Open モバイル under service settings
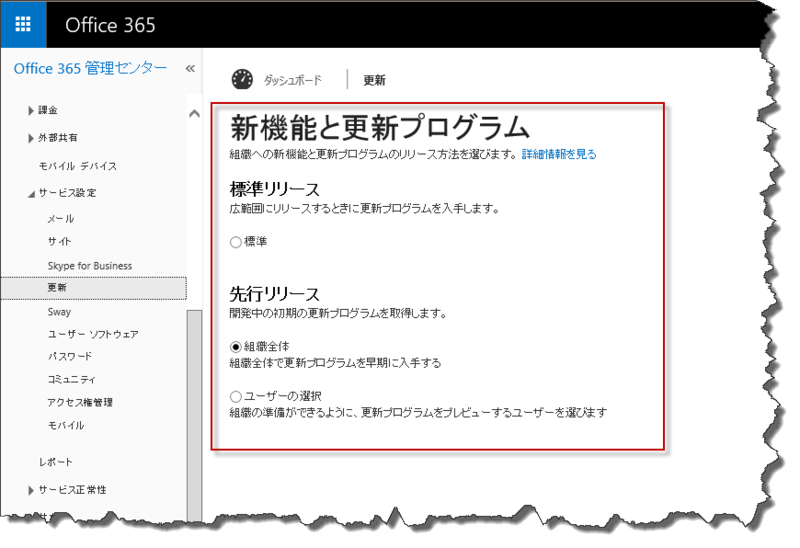The image size is (800, 548). [66, 425]
